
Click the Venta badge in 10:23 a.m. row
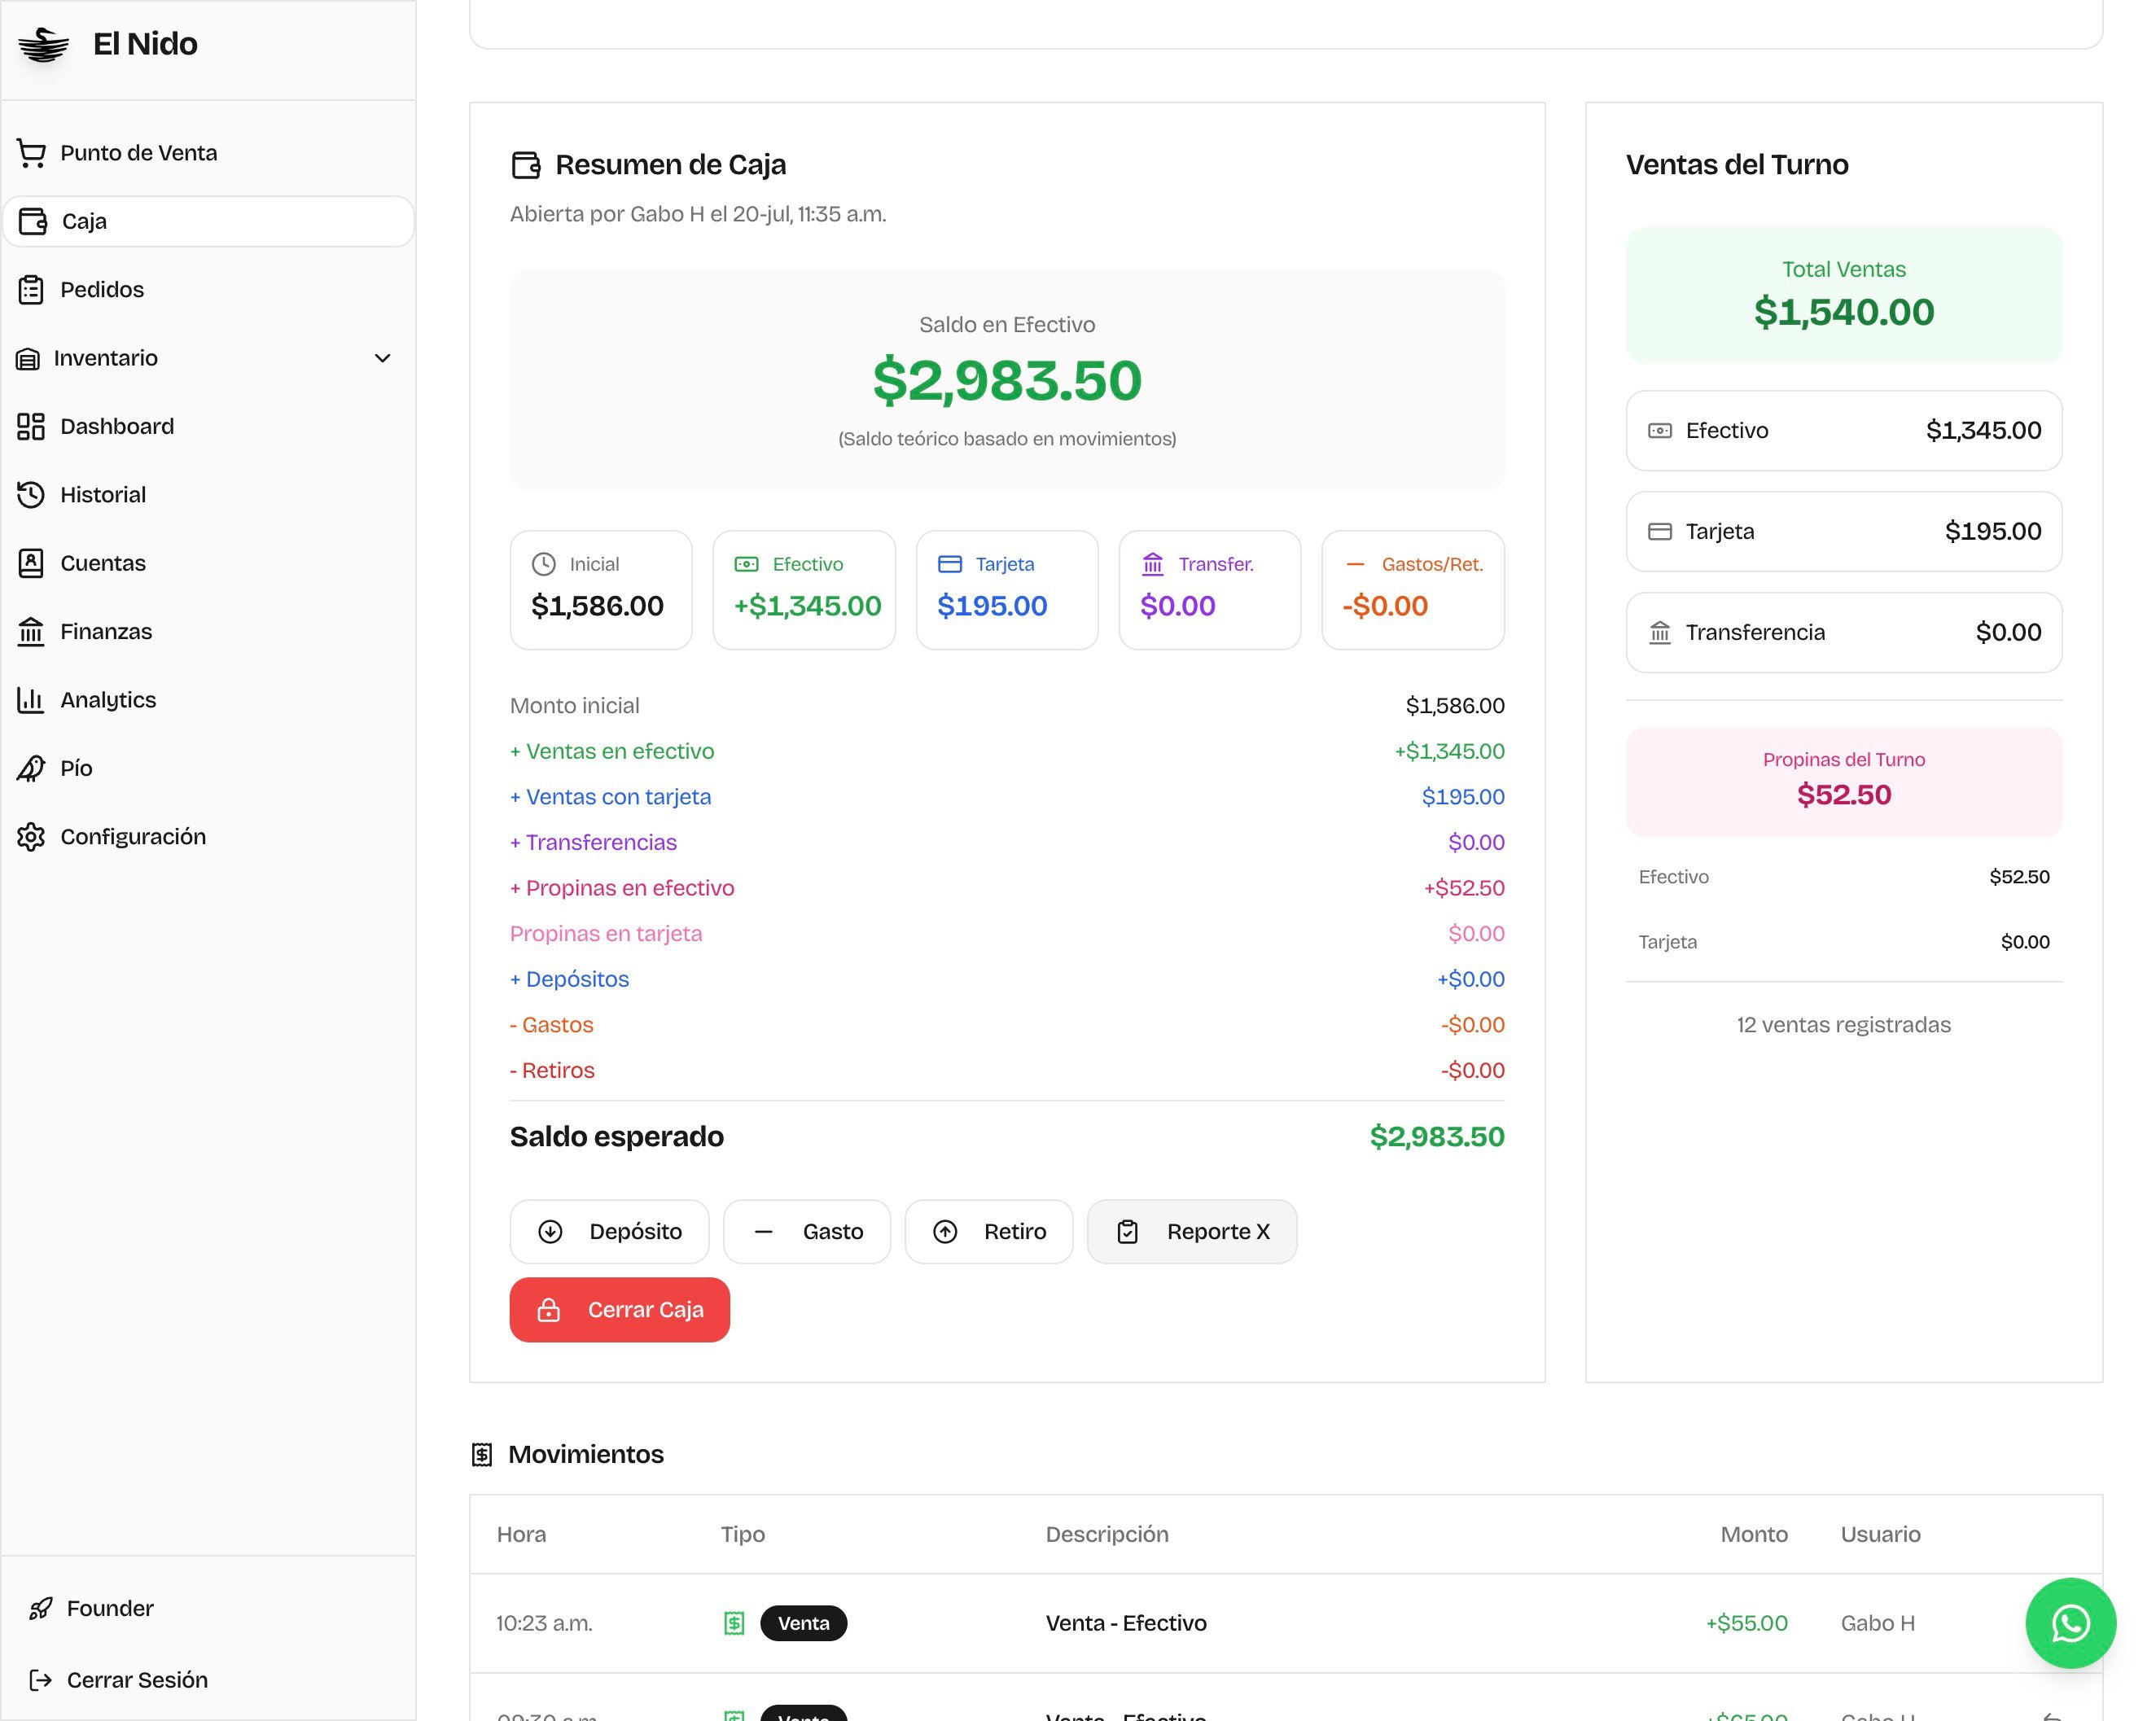(x=803, y=1623)
